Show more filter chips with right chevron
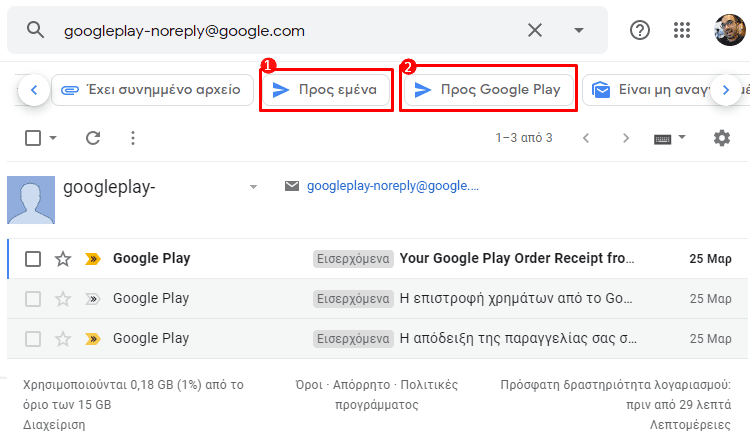 point(726,89)
